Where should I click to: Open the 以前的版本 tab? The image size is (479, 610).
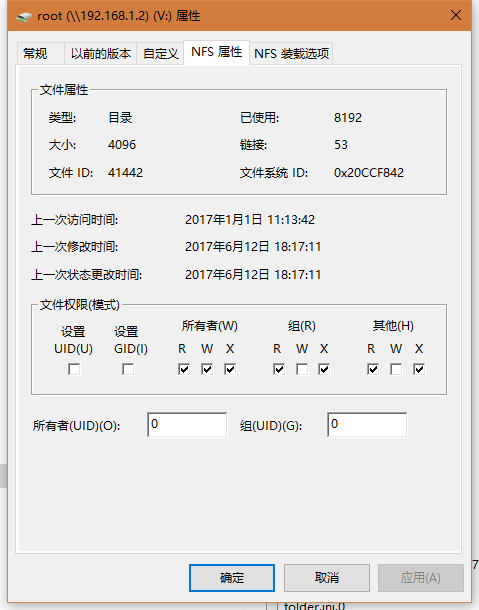100,53
